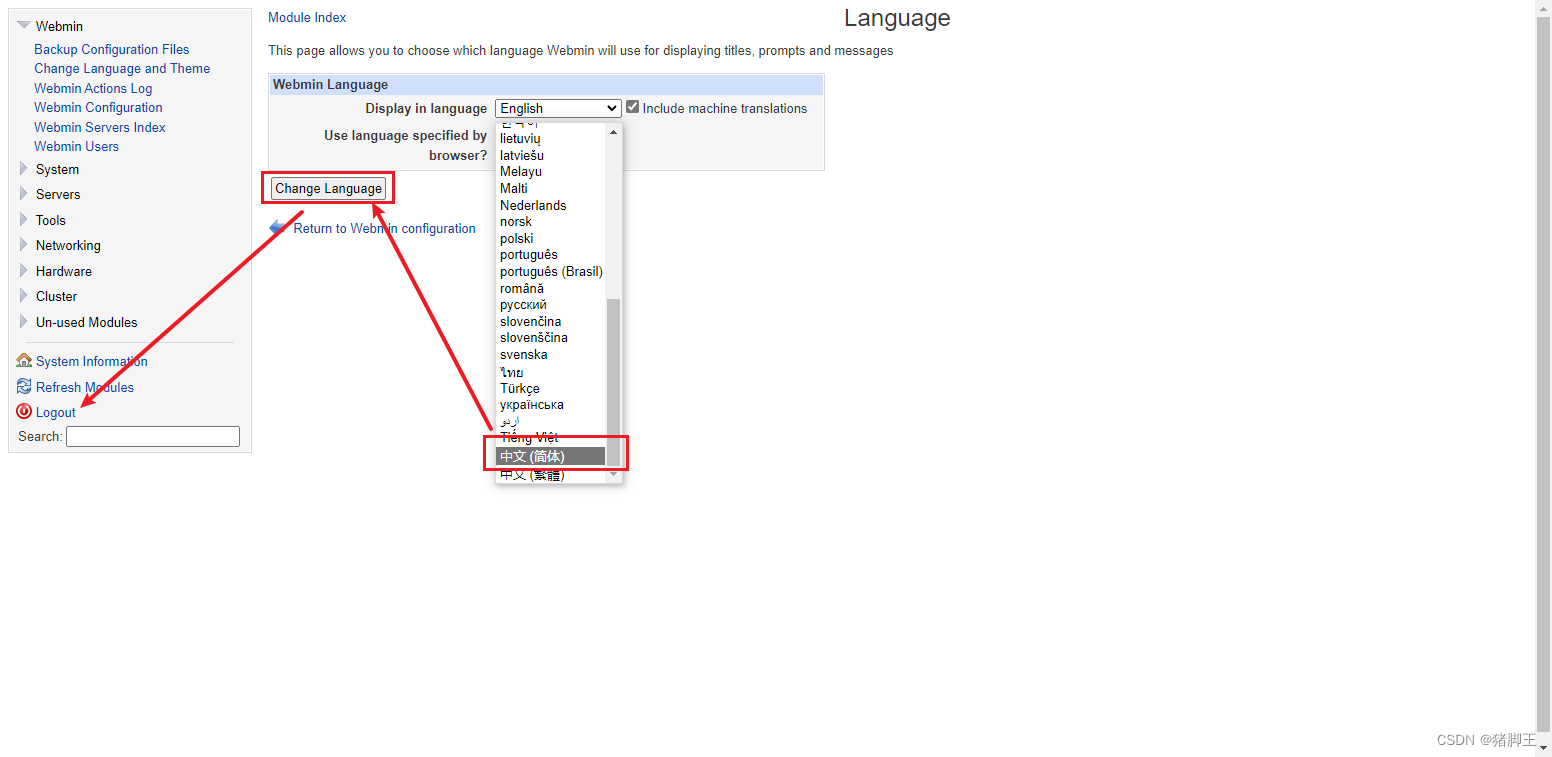Expand the Hardware category
This screenshot has height=757, width=1552.
pyautogui.click(x=24, y=271)
